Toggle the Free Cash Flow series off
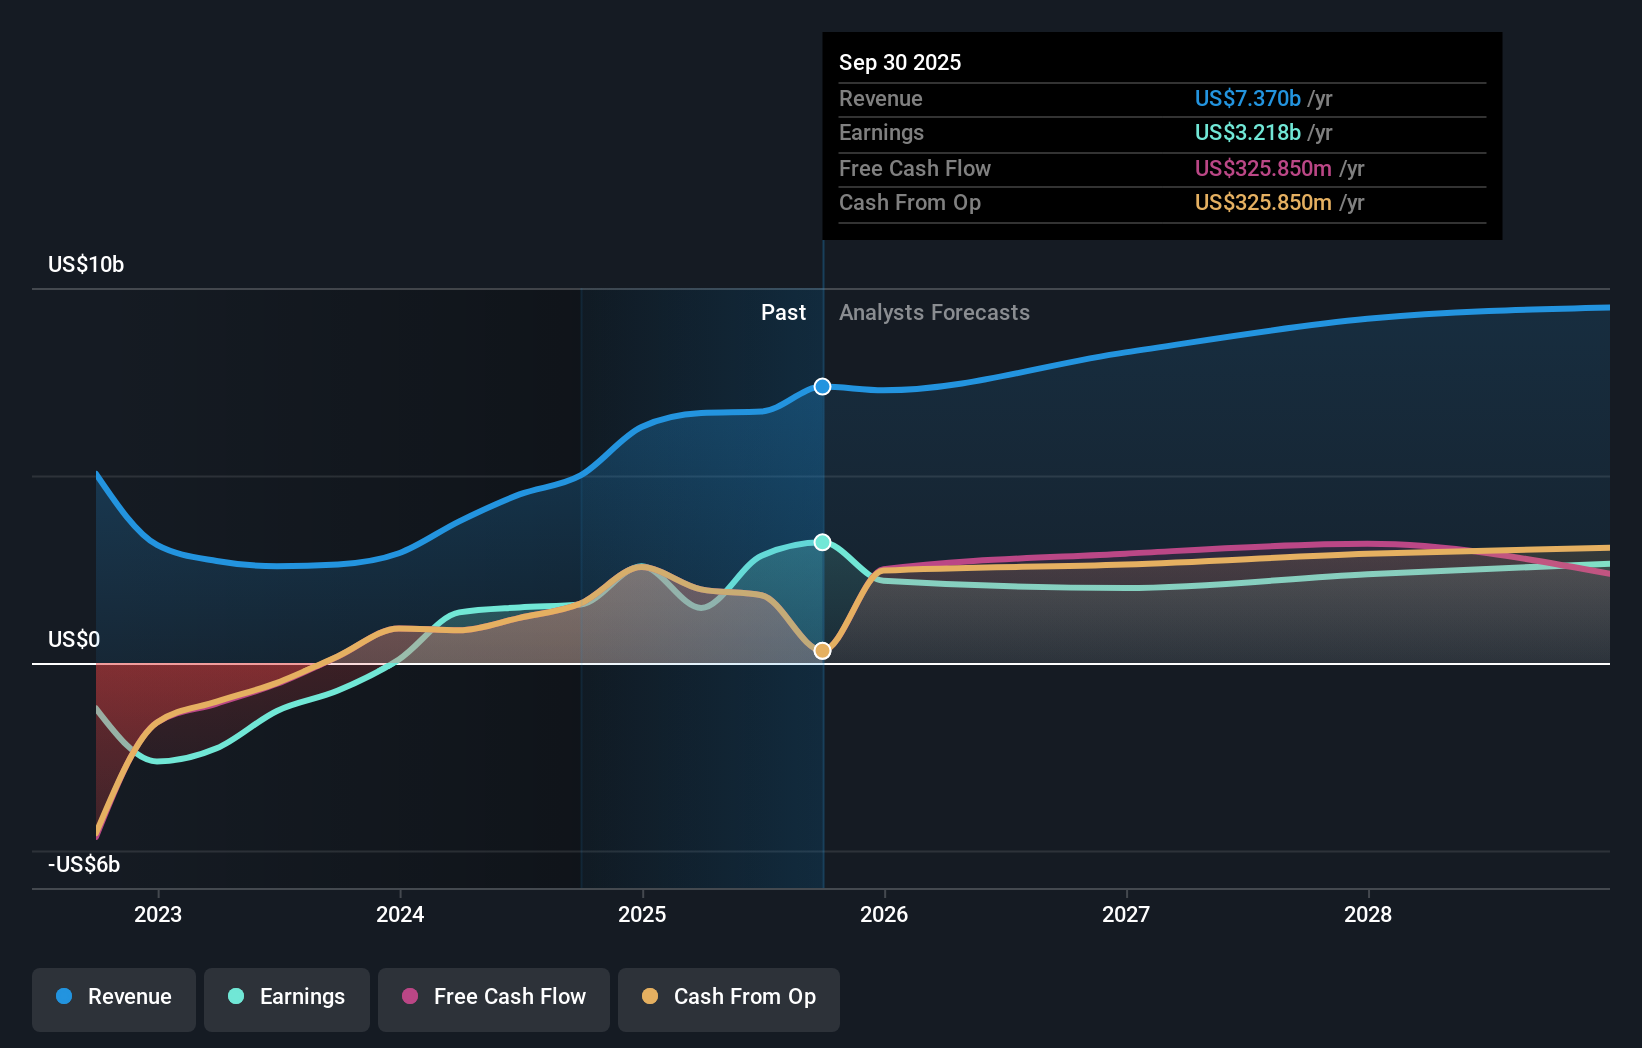The width and height of the screenshot is (1642, 1048). [x=493, y=997]
